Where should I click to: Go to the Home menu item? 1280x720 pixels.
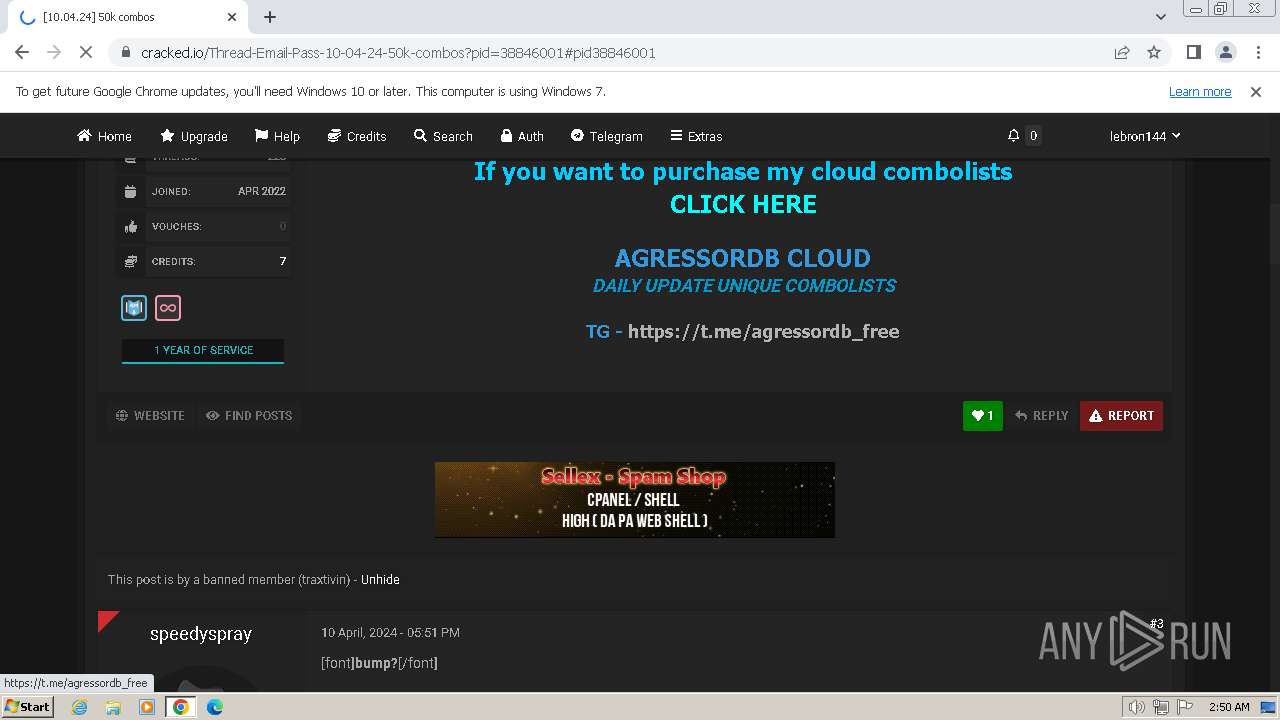click(x=104, y=136)
